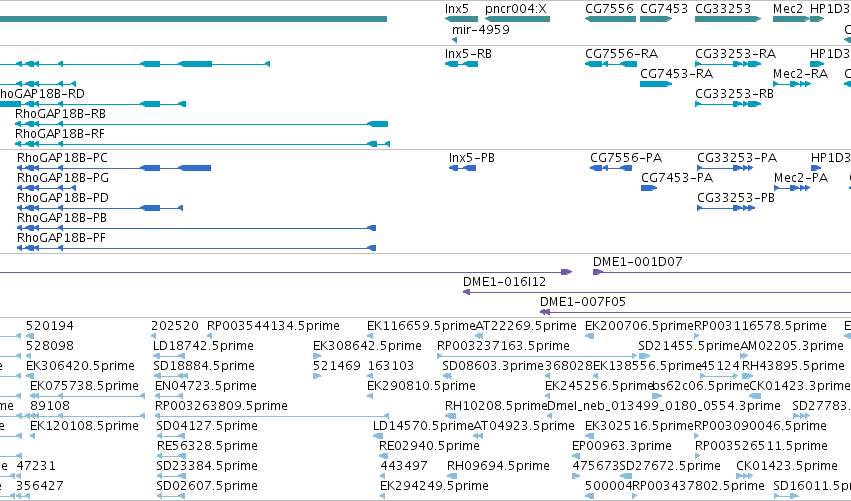Select EST EK200706.5prime
The height and width of the screenshot is (501, 851).
tap(640, 326)
